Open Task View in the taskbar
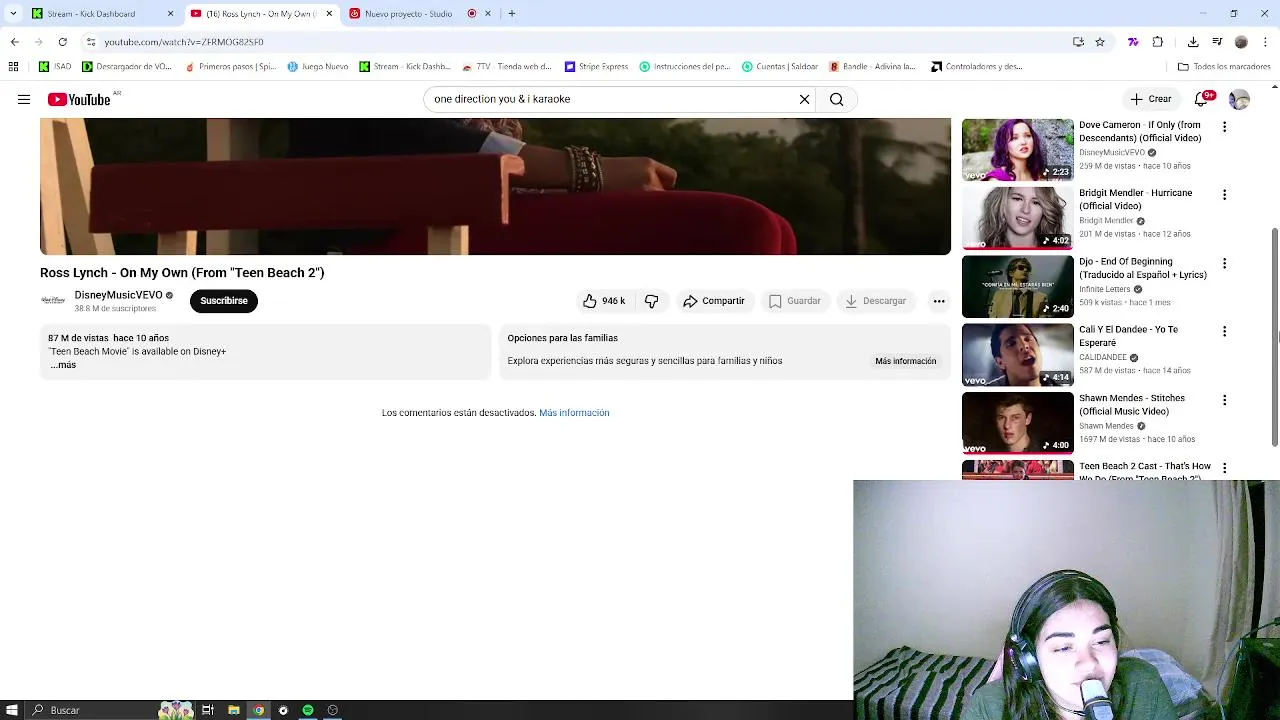Viewport: 1280px width, 720px height. 208,710
